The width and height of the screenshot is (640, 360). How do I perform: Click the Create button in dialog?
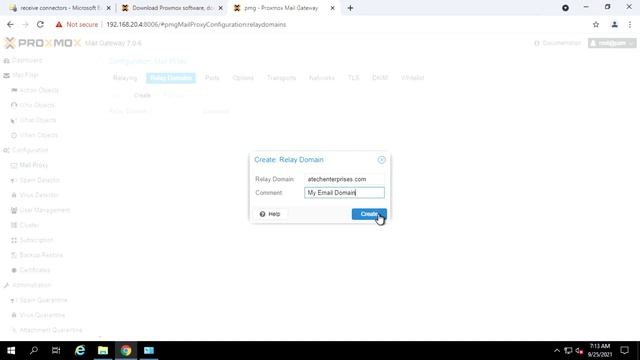369,214
